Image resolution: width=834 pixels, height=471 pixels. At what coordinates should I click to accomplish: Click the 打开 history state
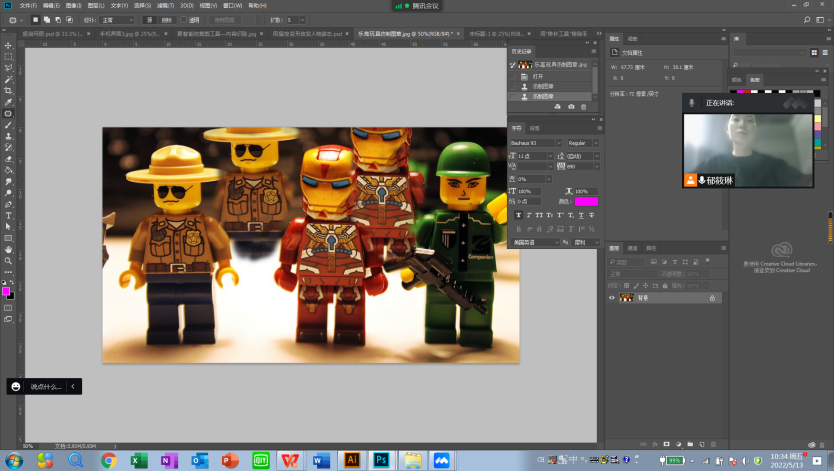[x=538, y=76]
